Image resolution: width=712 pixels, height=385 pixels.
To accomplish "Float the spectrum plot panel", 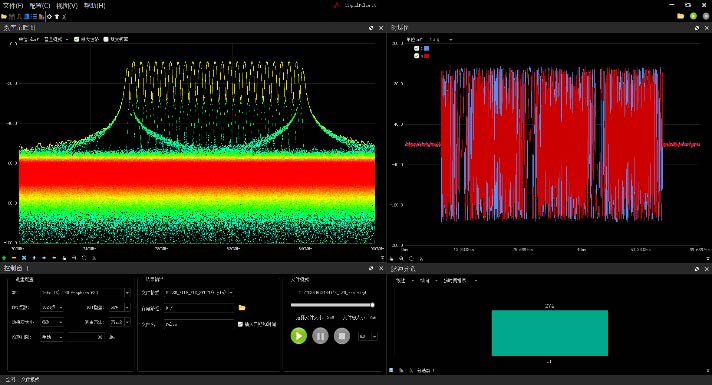I will click(x=371, y=28).
